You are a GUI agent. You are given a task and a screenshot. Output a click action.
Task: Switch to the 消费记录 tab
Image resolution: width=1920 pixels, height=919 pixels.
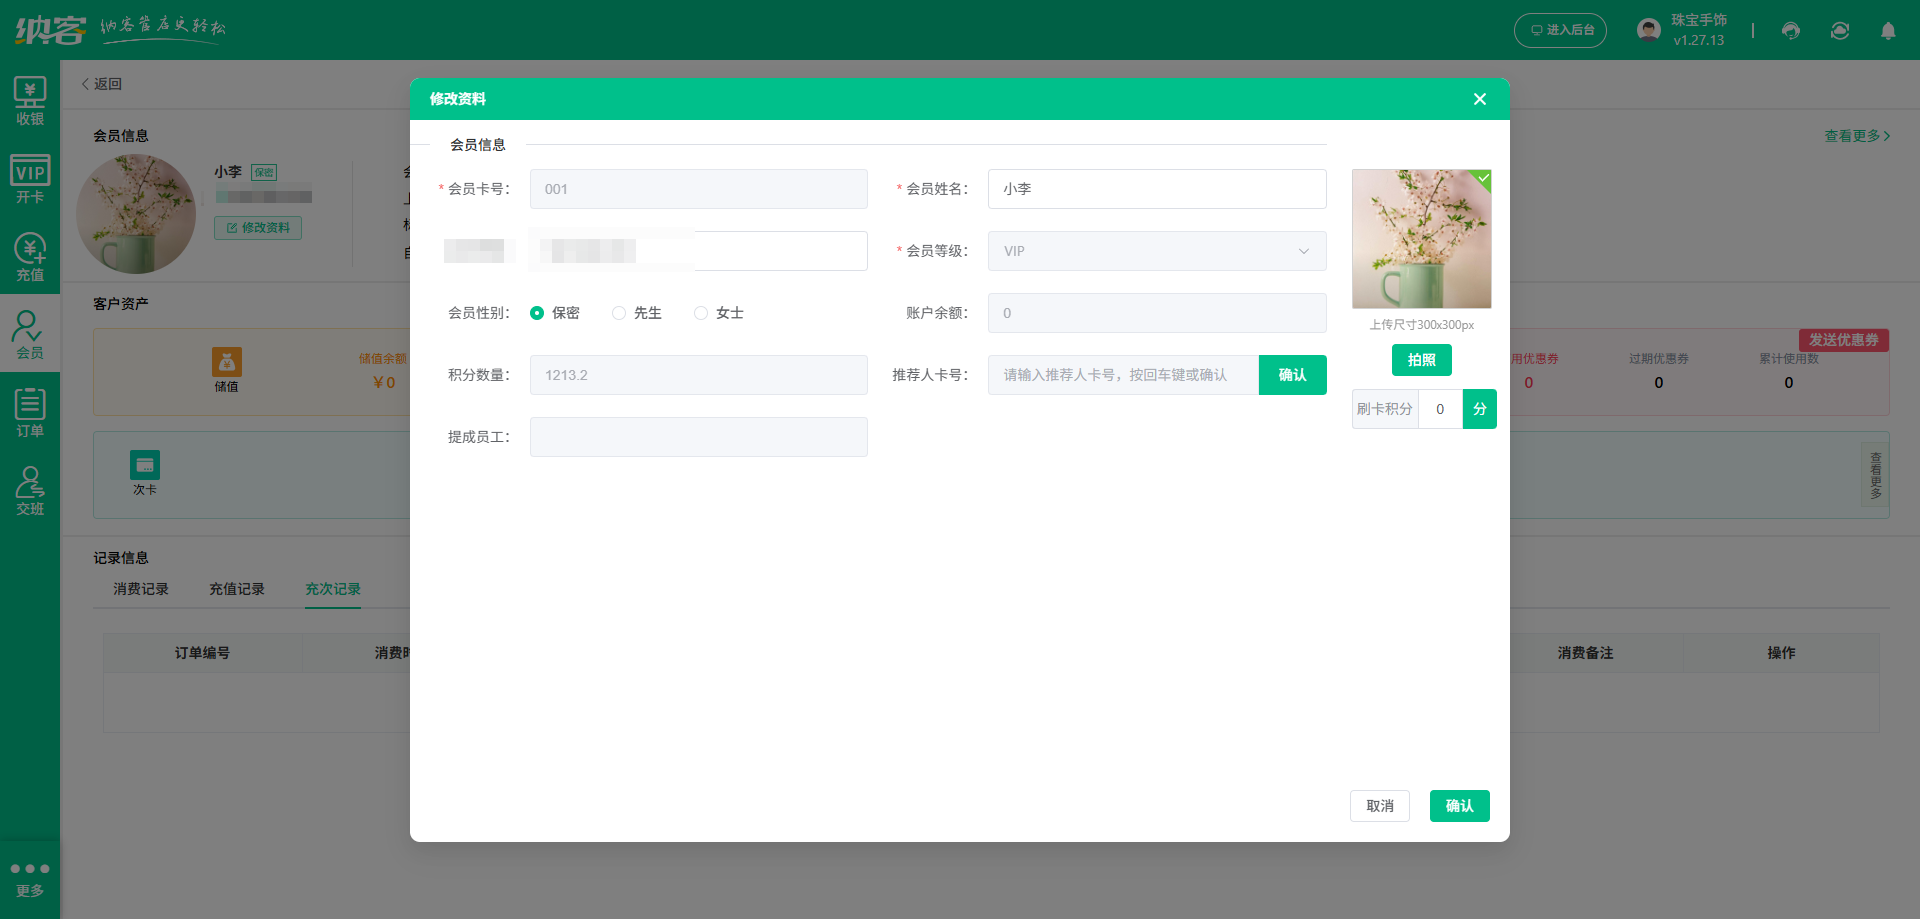(141, 589)
